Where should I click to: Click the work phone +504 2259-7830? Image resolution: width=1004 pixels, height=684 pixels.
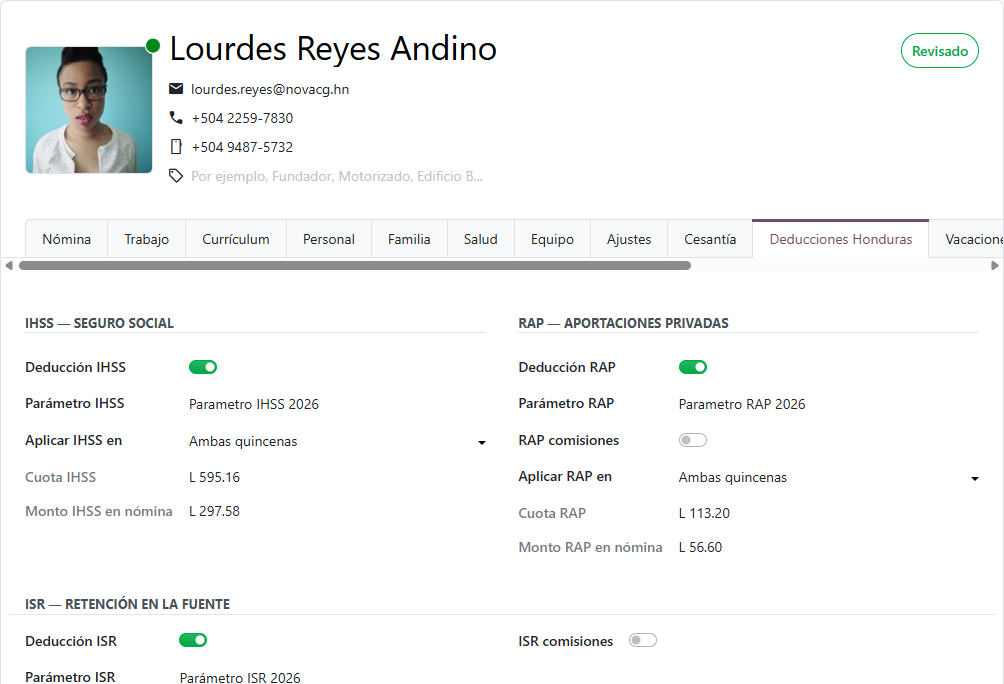coord(242,118)
